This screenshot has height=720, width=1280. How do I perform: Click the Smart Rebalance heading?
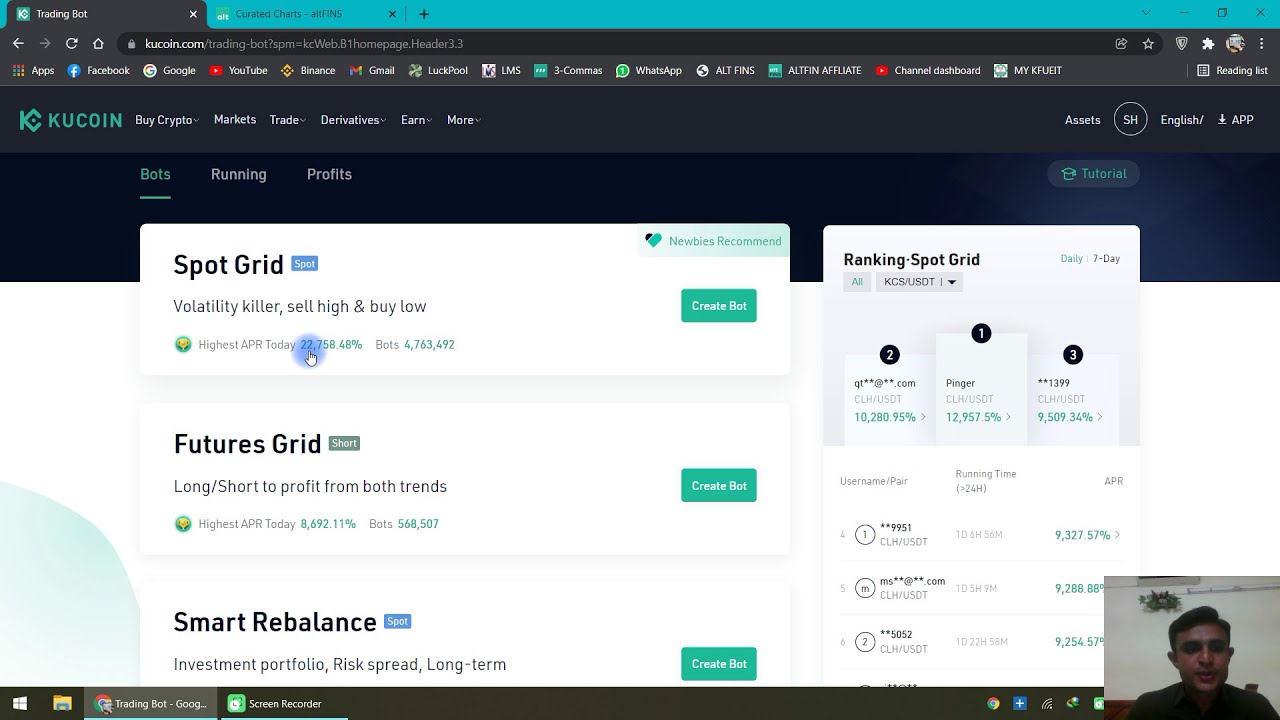[275, 622]
